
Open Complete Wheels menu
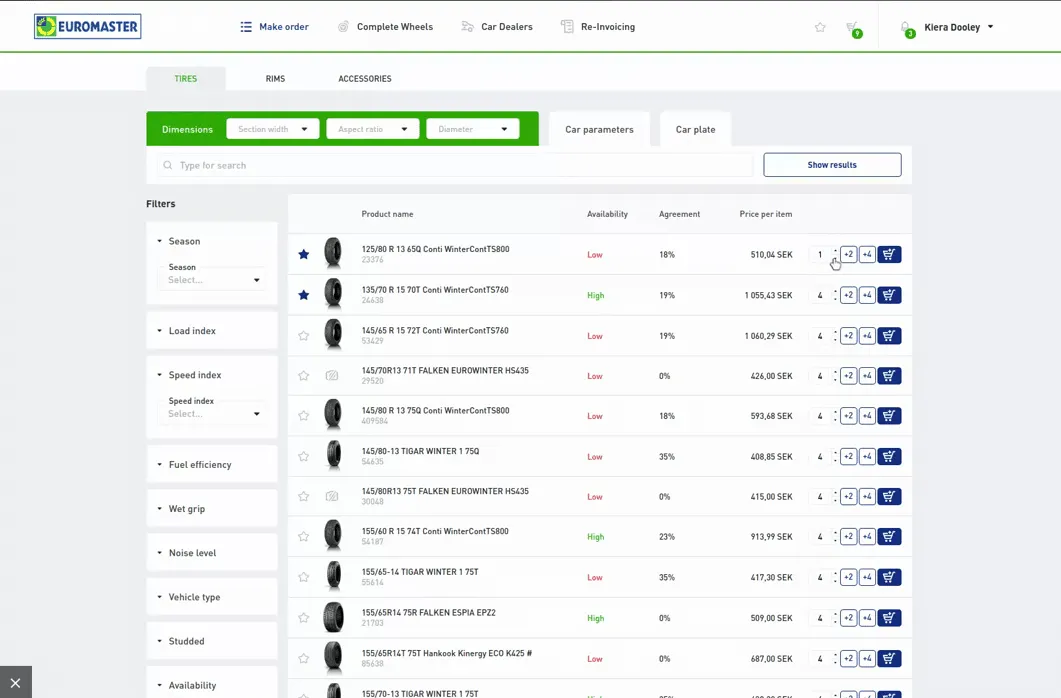pos(385,27)
